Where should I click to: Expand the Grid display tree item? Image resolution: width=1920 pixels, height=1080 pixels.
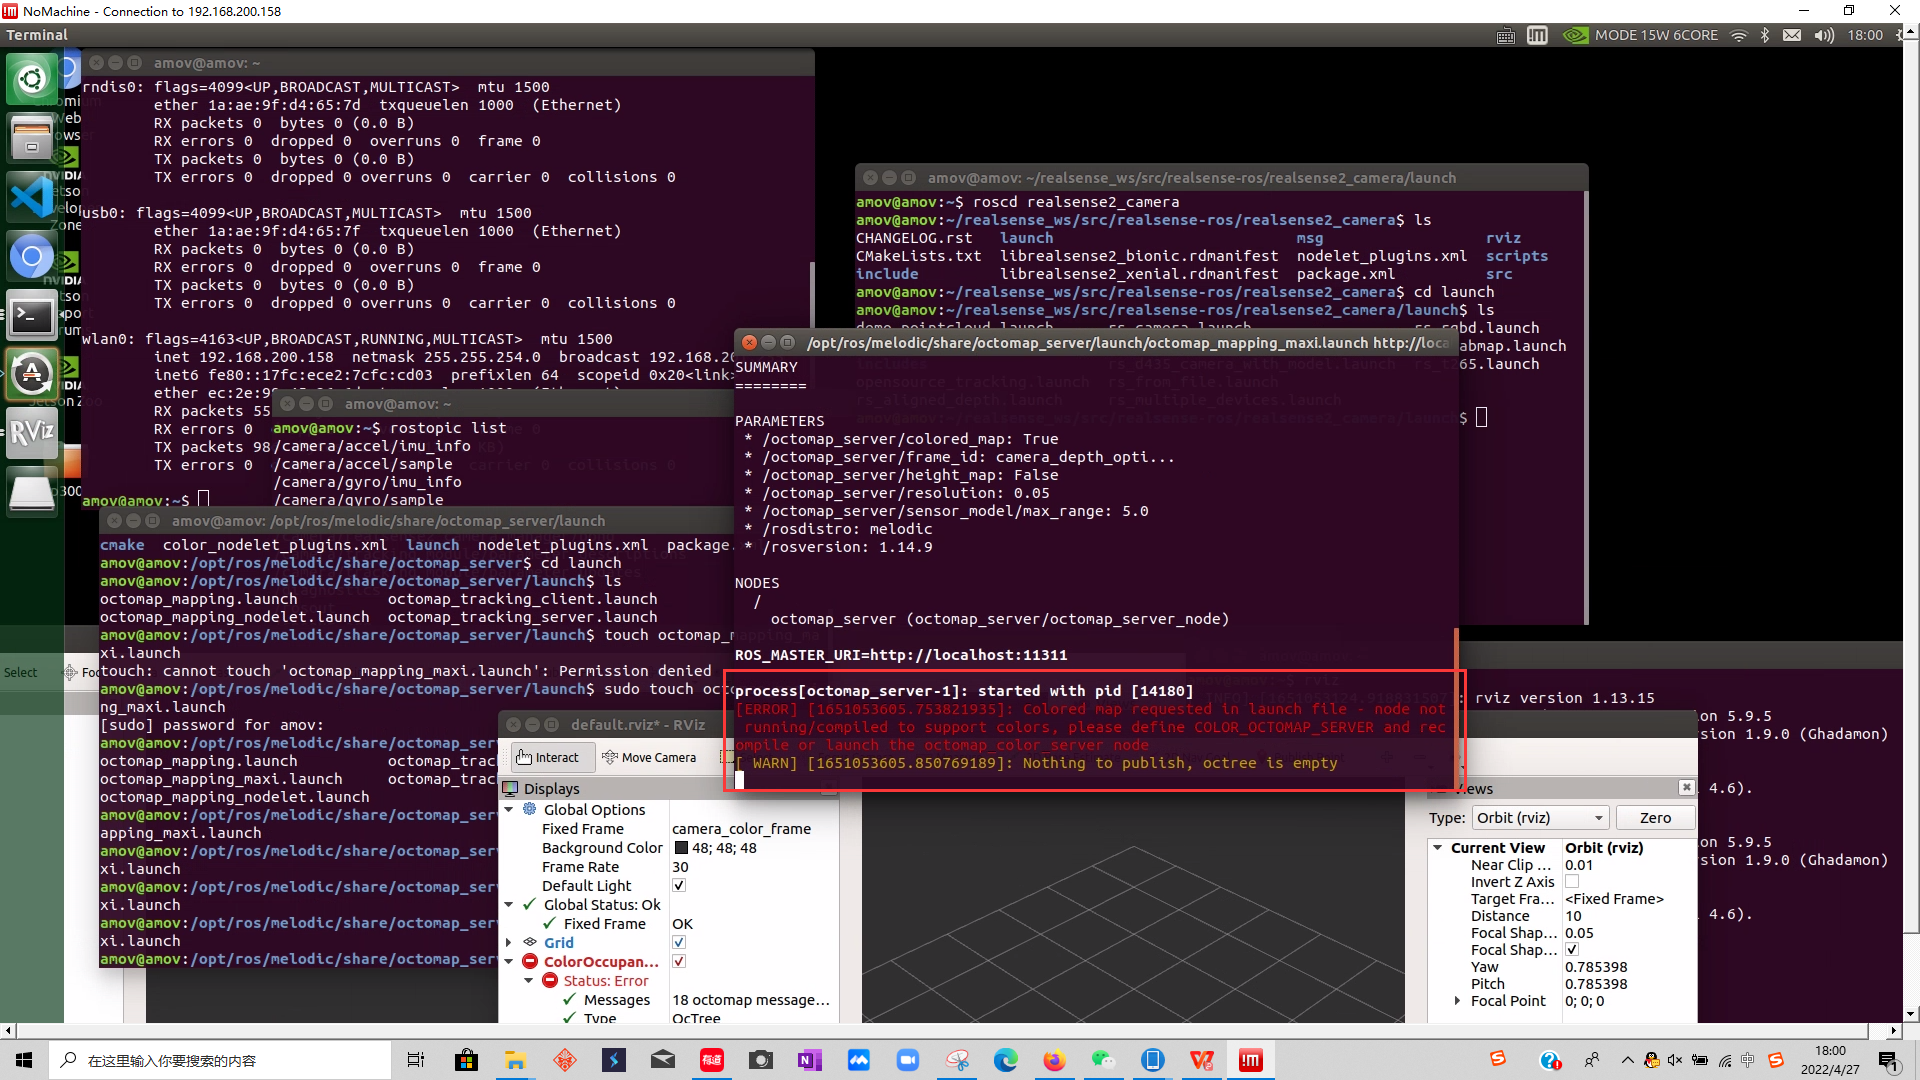[509, 943]
